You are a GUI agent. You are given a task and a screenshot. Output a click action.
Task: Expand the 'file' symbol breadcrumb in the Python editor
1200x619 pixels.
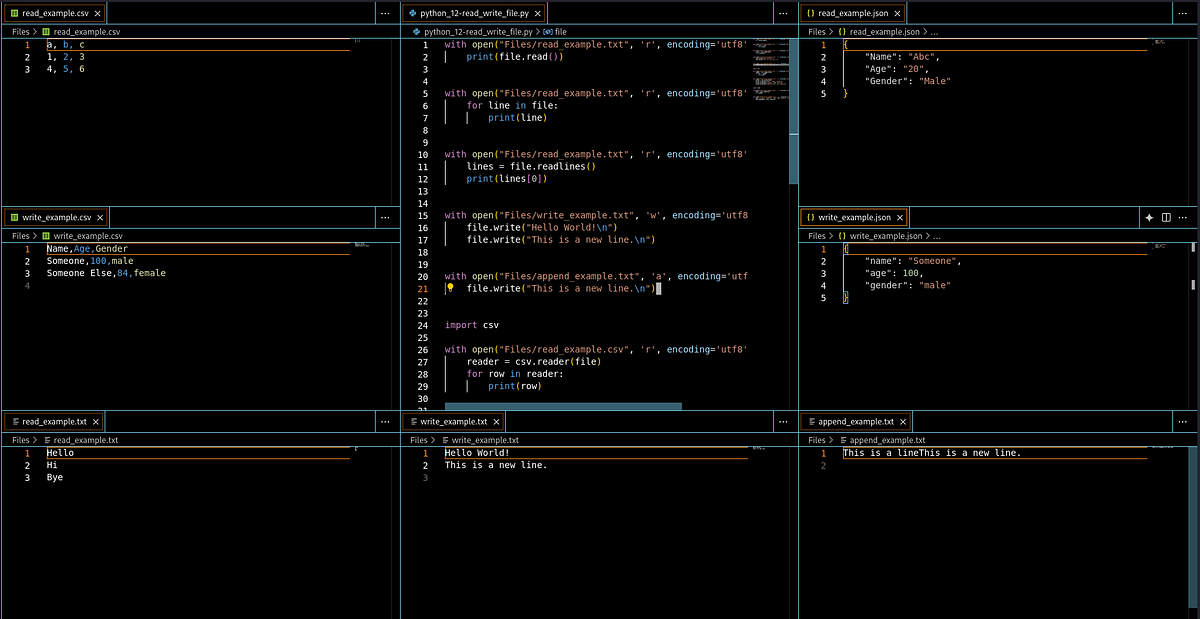560,32
